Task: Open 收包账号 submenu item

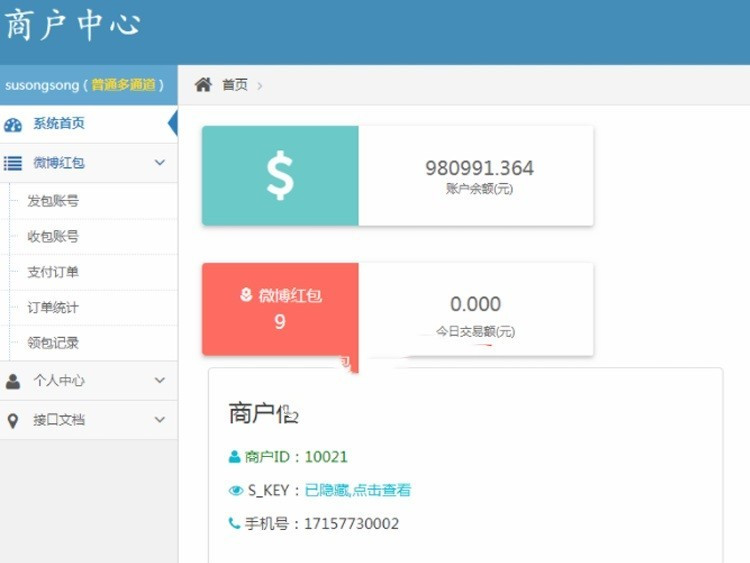Action: coord(53,237)
